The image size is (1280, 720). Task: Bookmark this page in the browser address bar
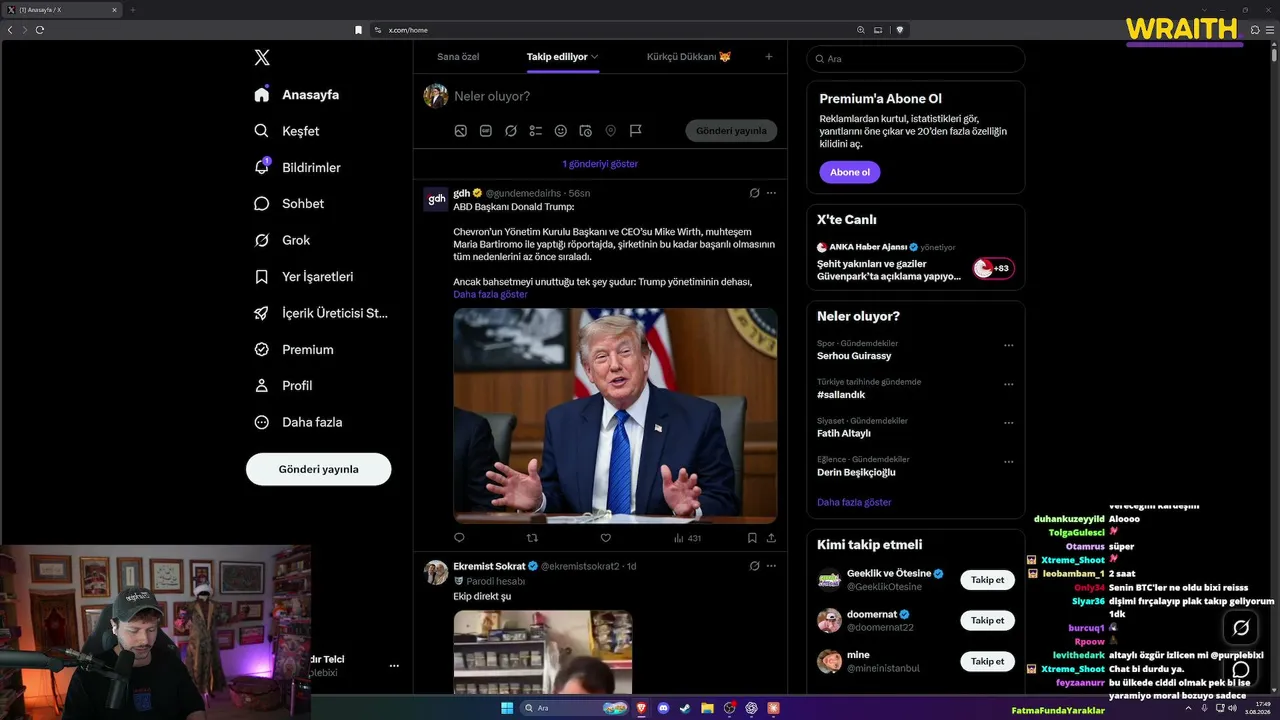pyautogui.click(x=358, y=30)
